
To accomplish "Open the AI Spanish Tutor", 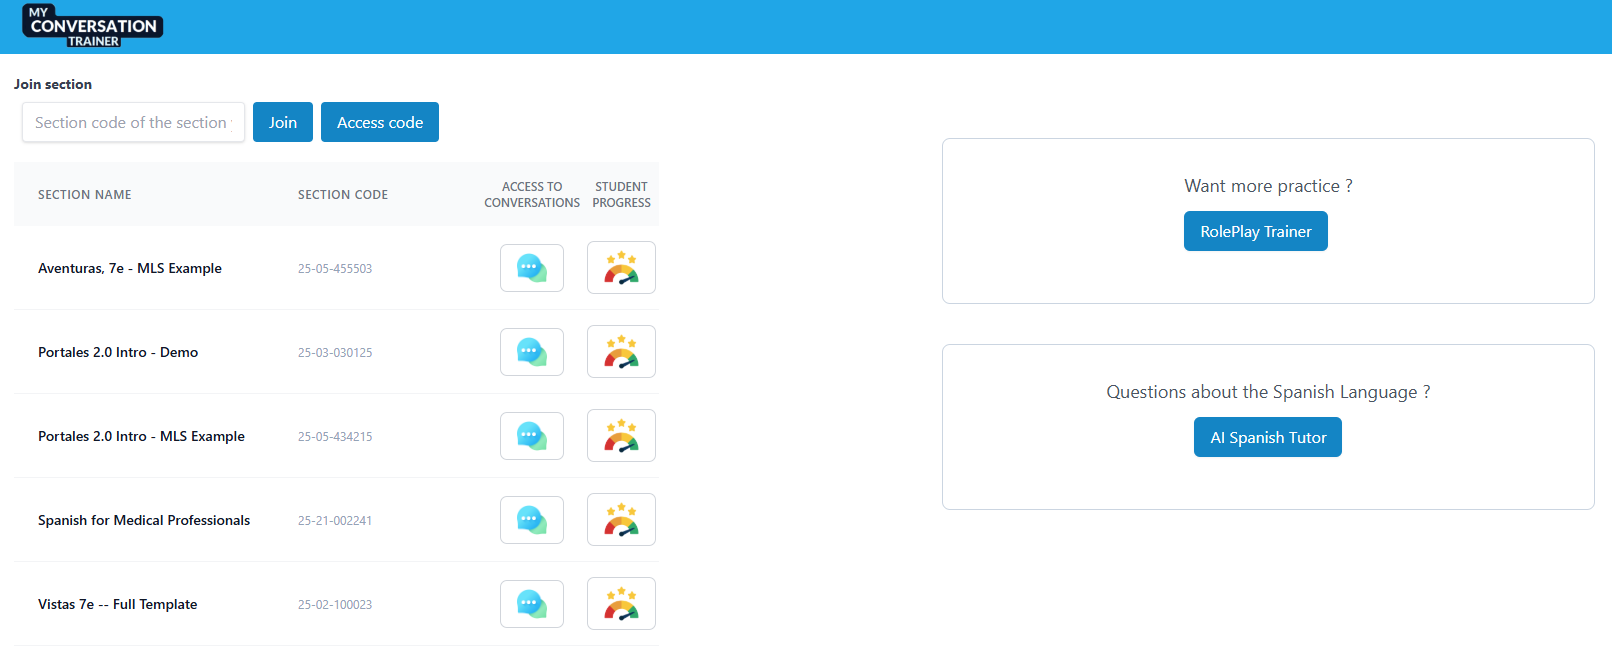I will click(x=1268, y=437).
